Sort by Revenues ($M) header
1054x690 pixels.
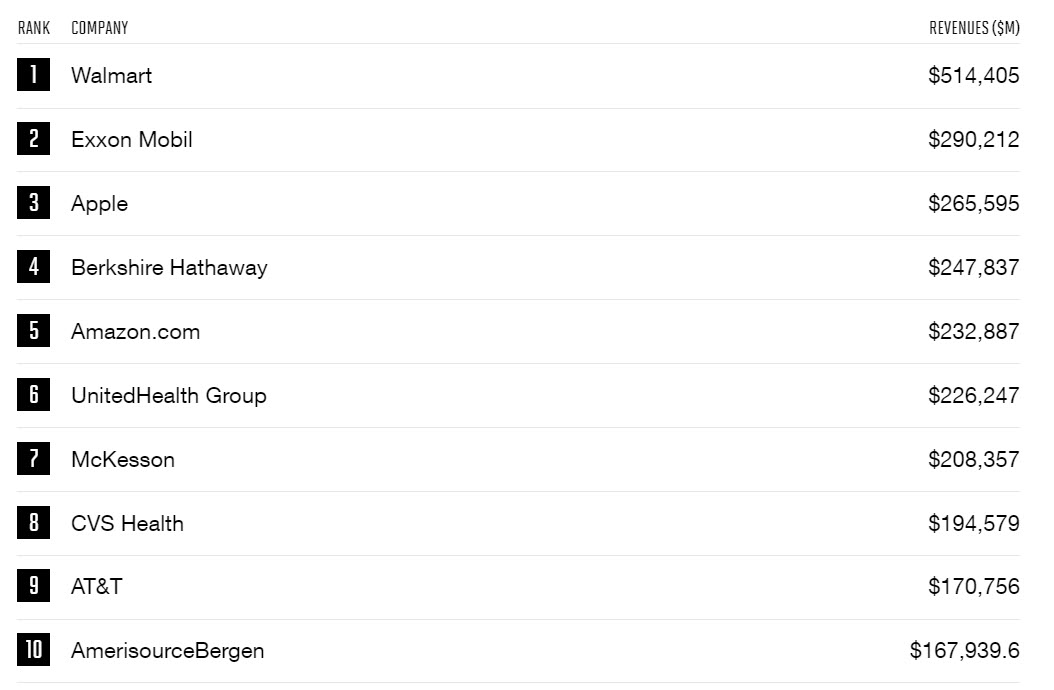tap(974, 28)
